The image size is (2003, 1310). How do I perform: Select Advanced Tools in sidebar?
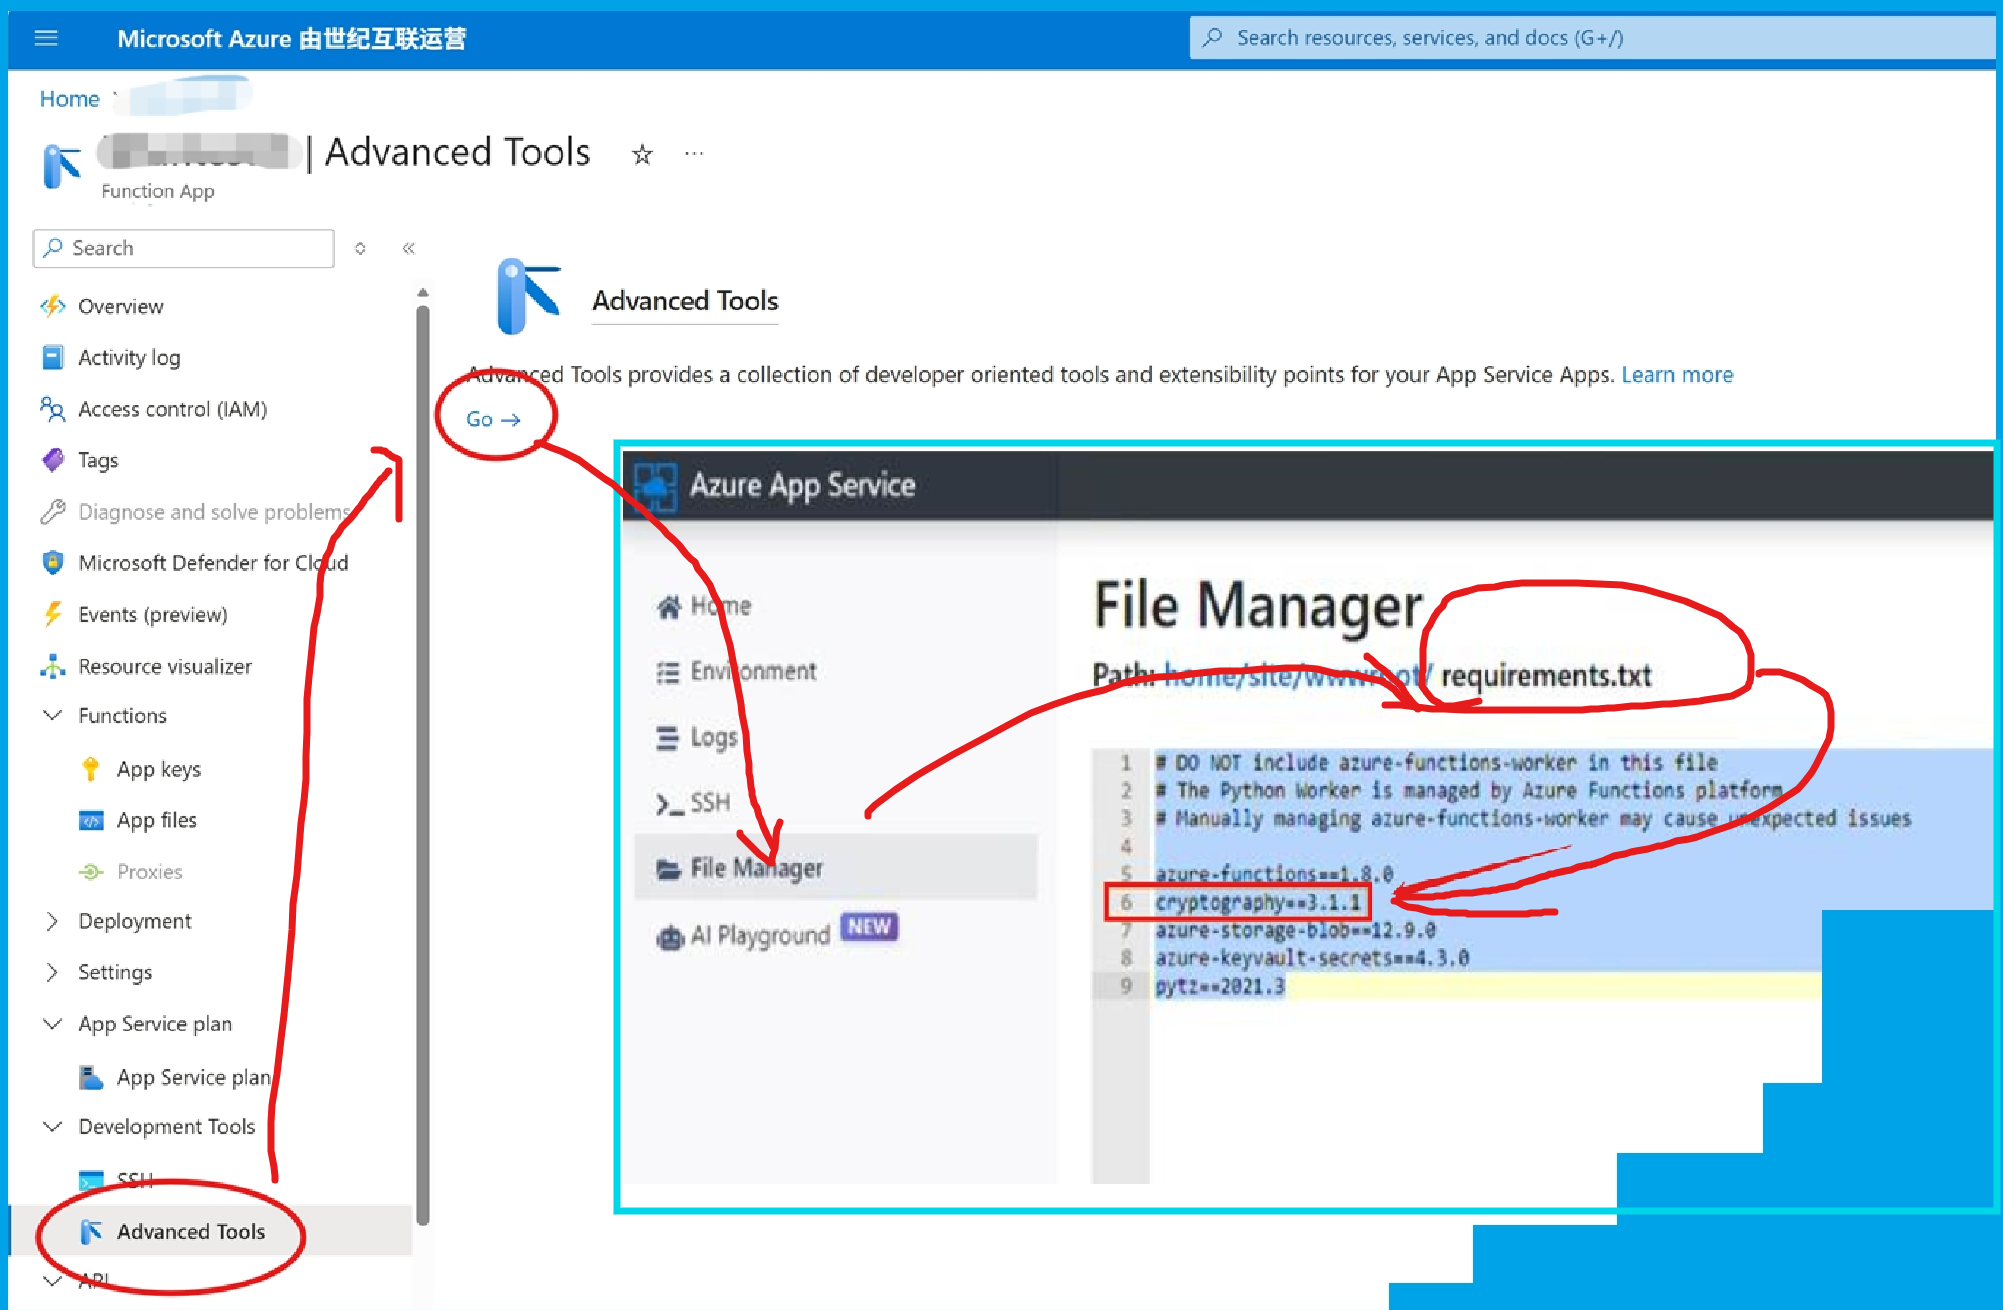[x=190, y=1231]
